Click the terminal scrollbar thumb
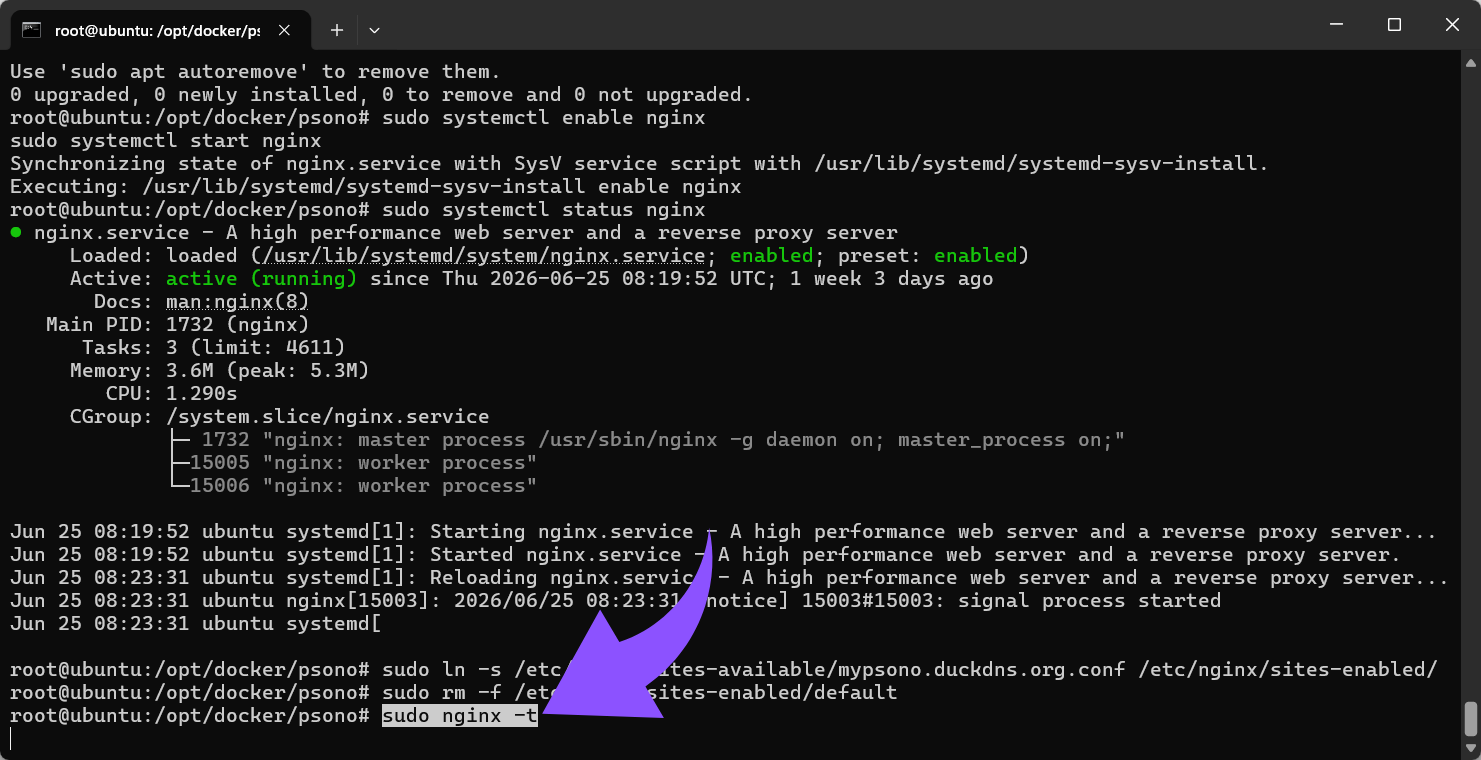 tap(1470, 718)
